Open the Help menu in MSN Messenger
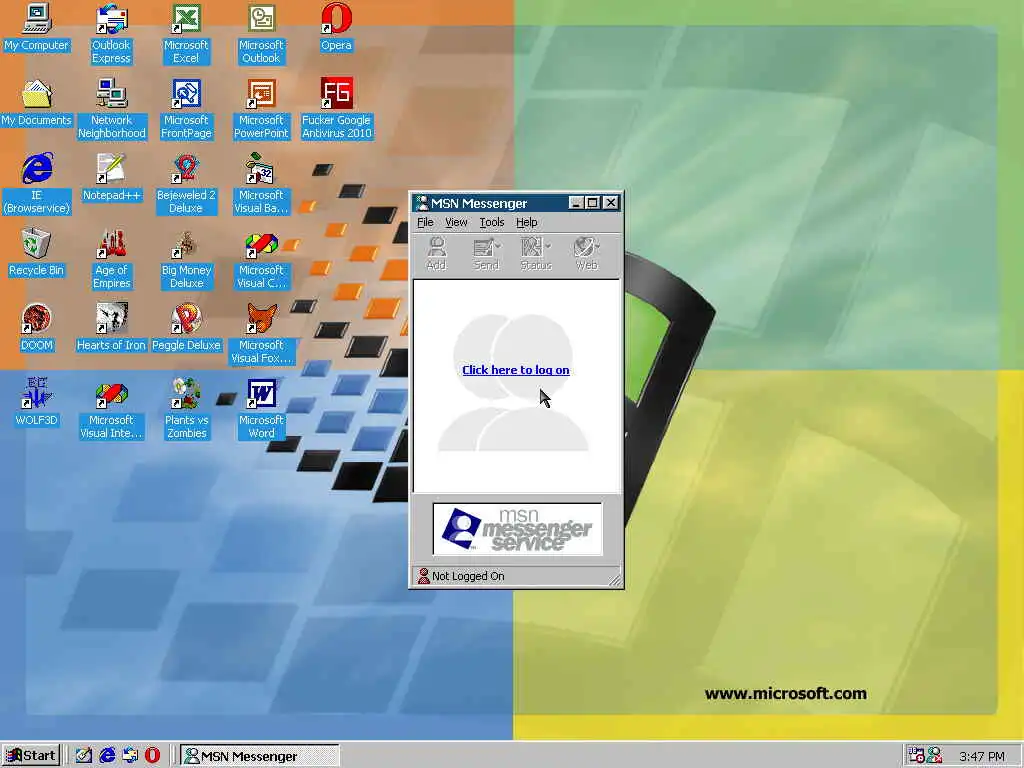The image size is (1024, 768). 526,222
